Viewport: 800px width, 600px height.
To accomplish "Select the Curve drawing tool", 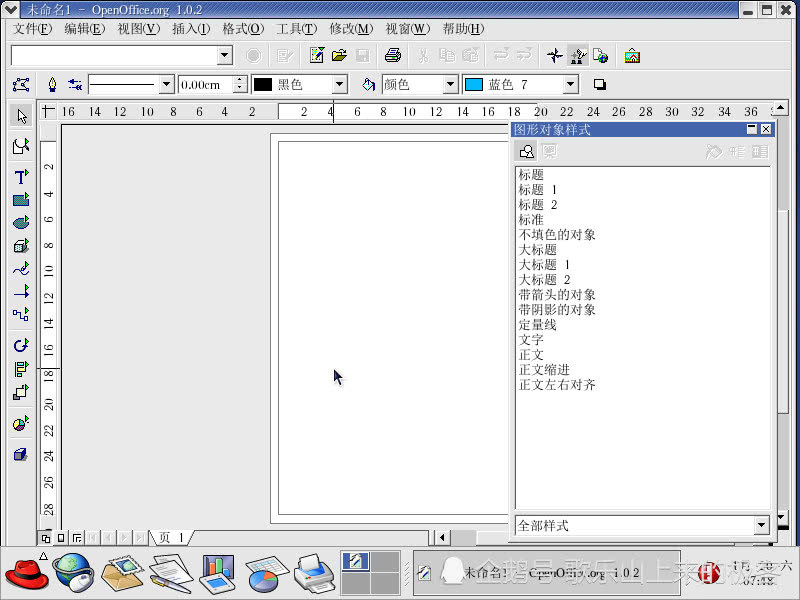I will (x=21, y=269).
